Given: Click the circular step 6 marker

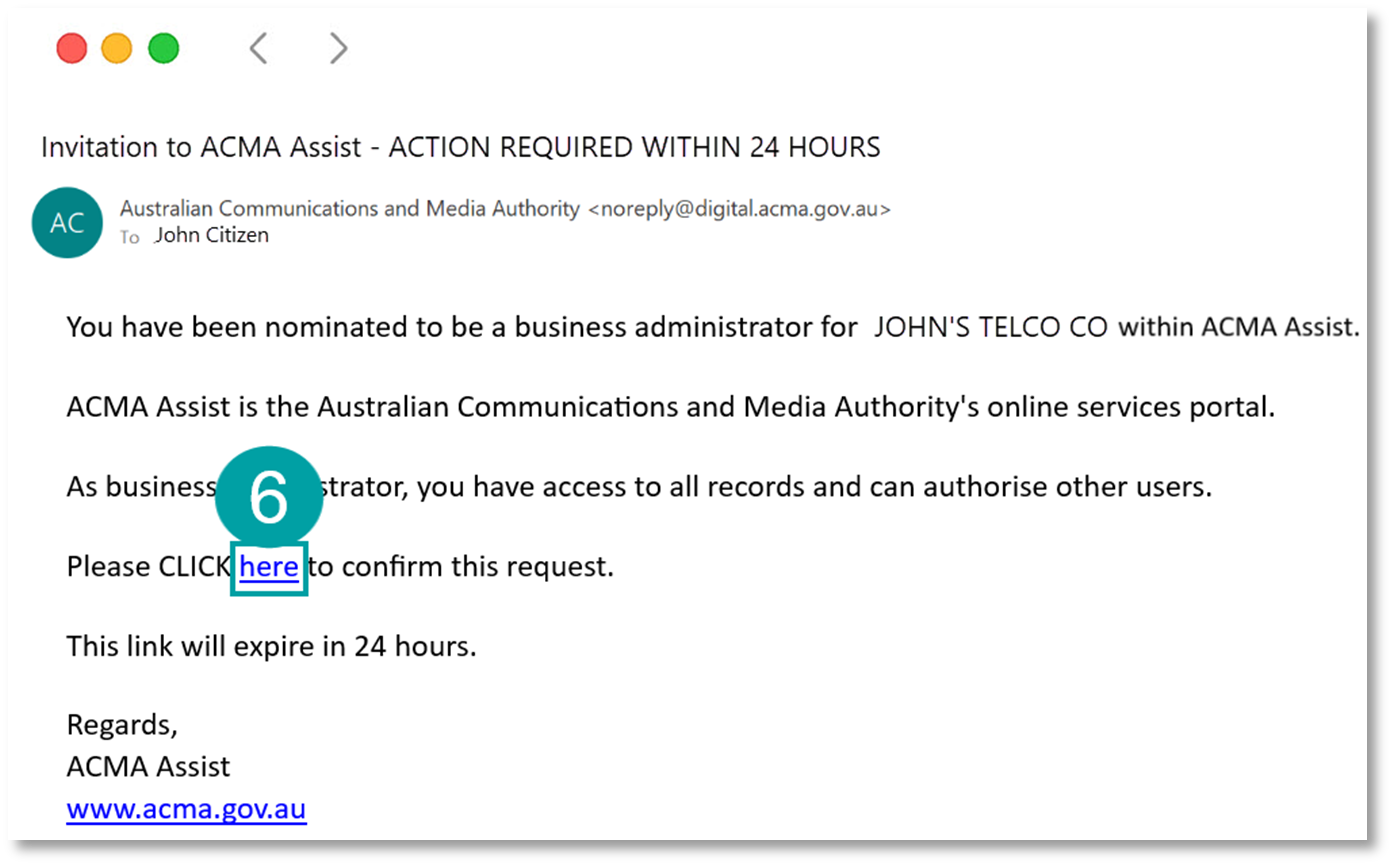Looking at the screenshot, I should (269, 495).
